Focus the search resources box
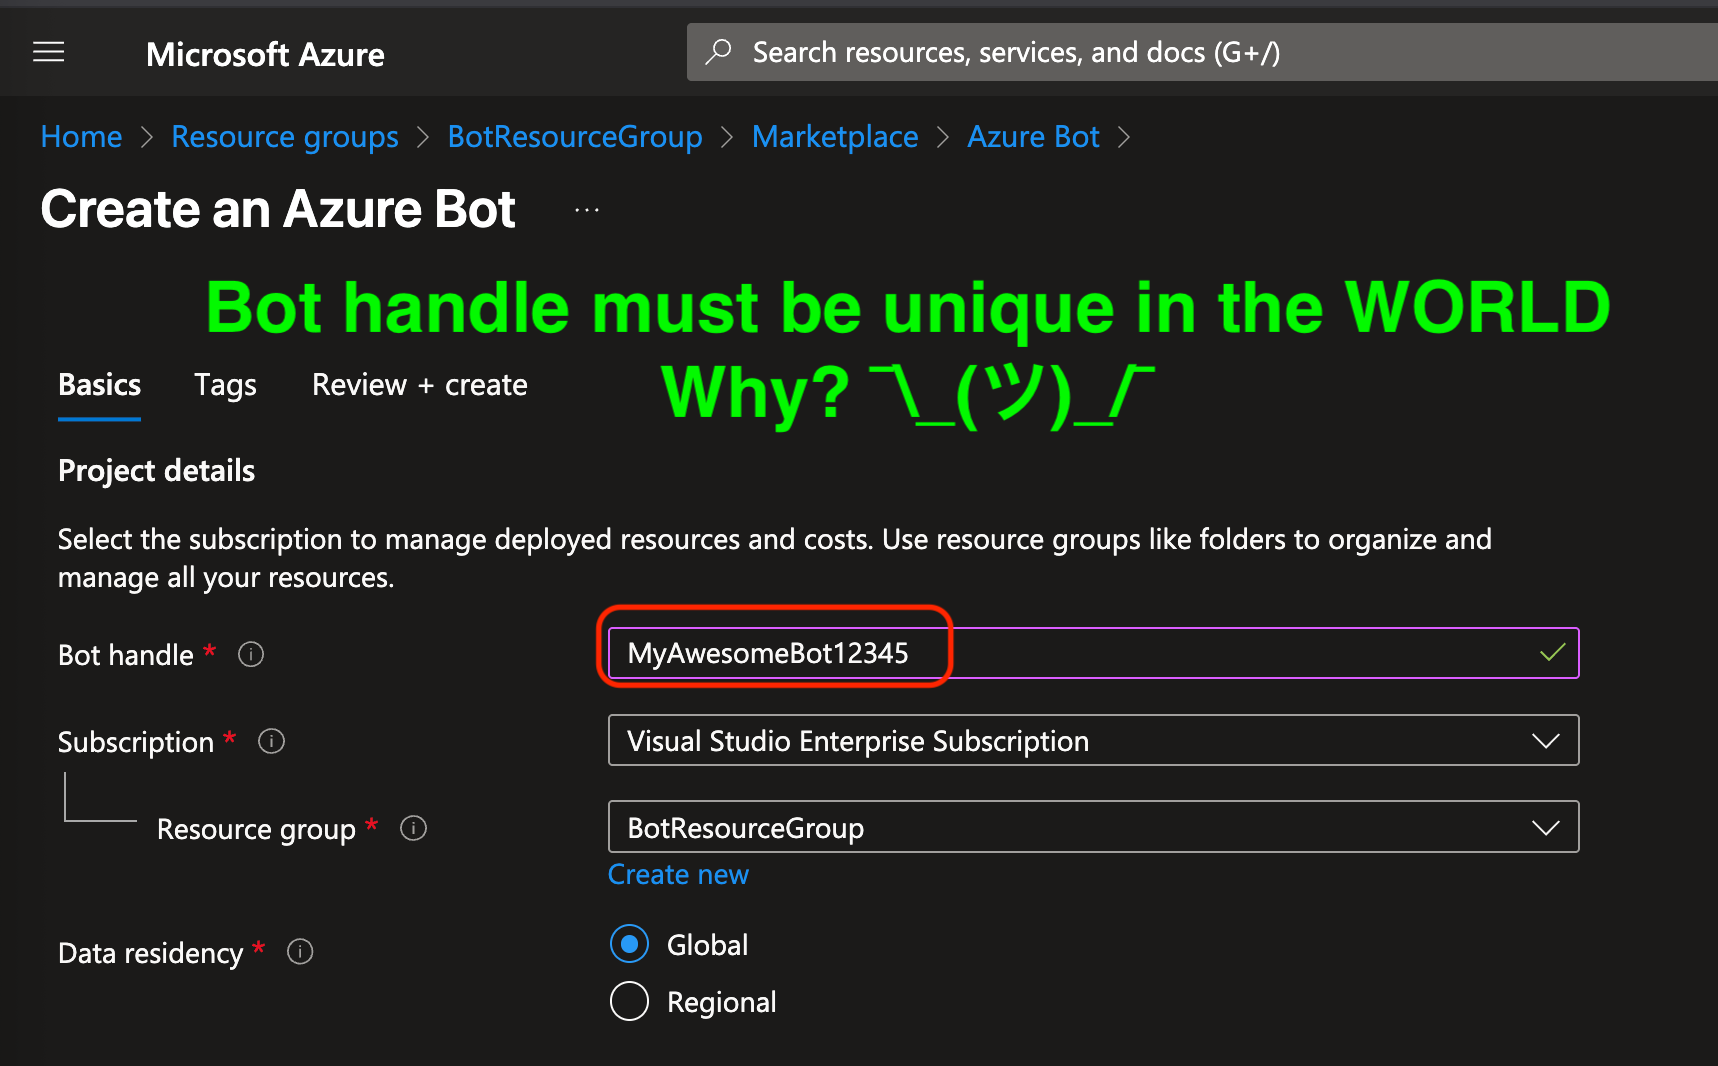Image resolution: width=1718 pixels, height=1066 pixels. (x=1202, y=52)
